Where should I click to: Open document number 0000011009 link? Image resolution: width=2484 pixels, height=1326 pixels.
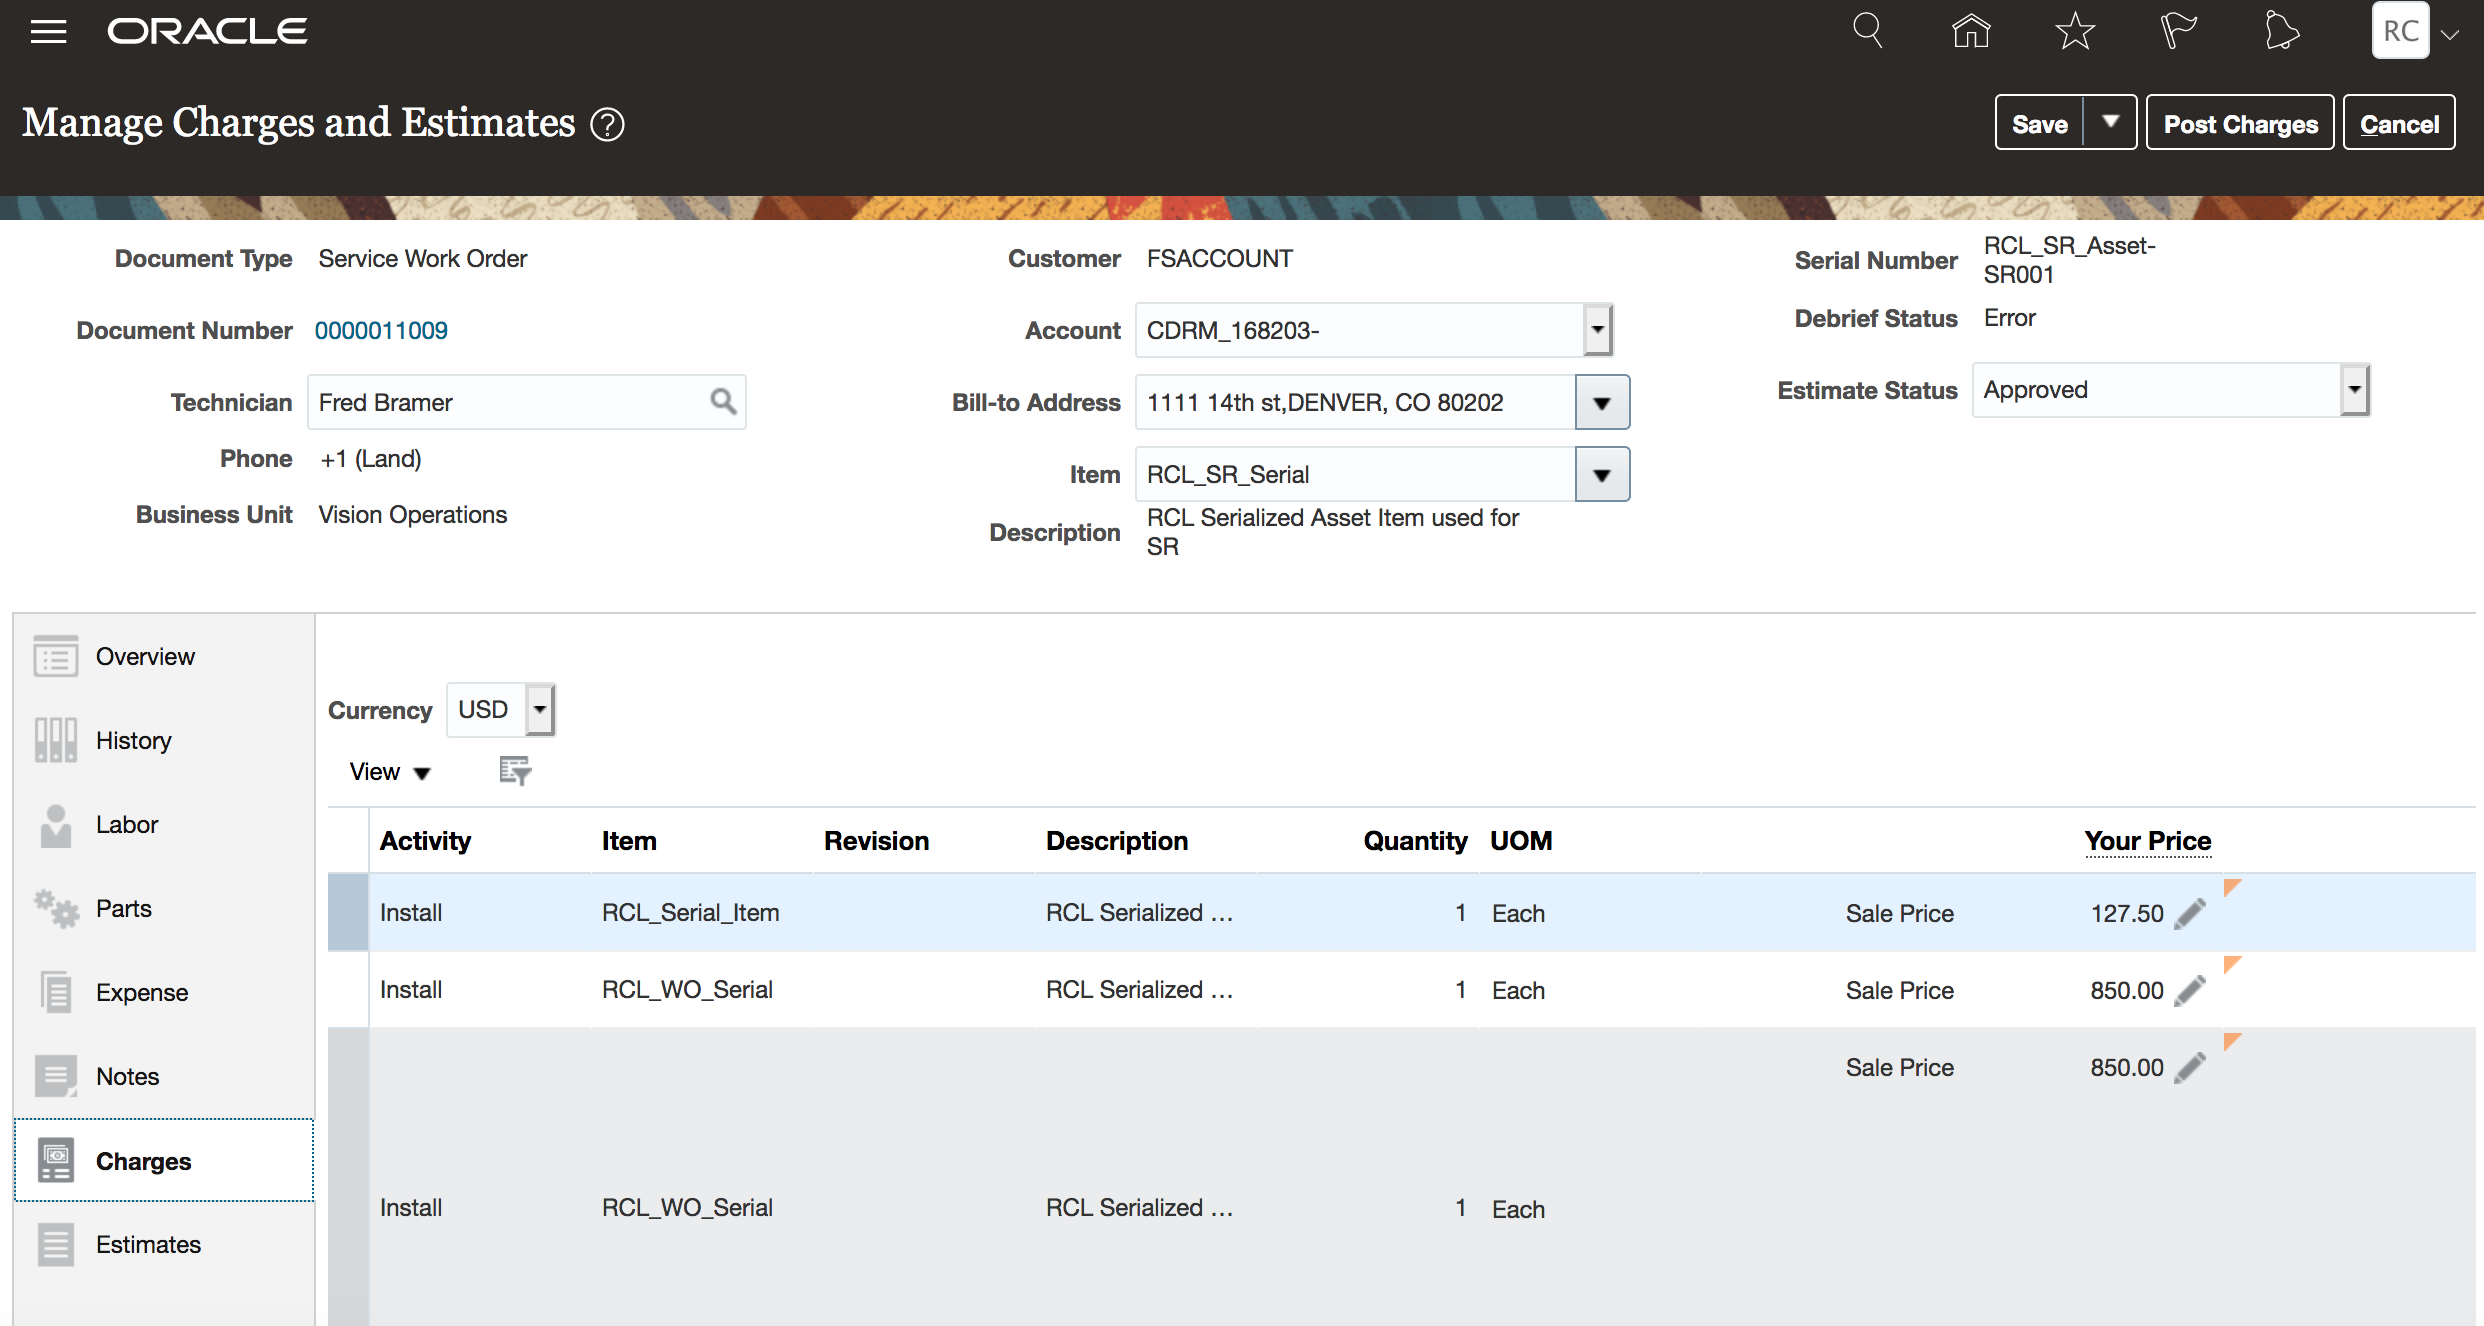click(381, 331)
